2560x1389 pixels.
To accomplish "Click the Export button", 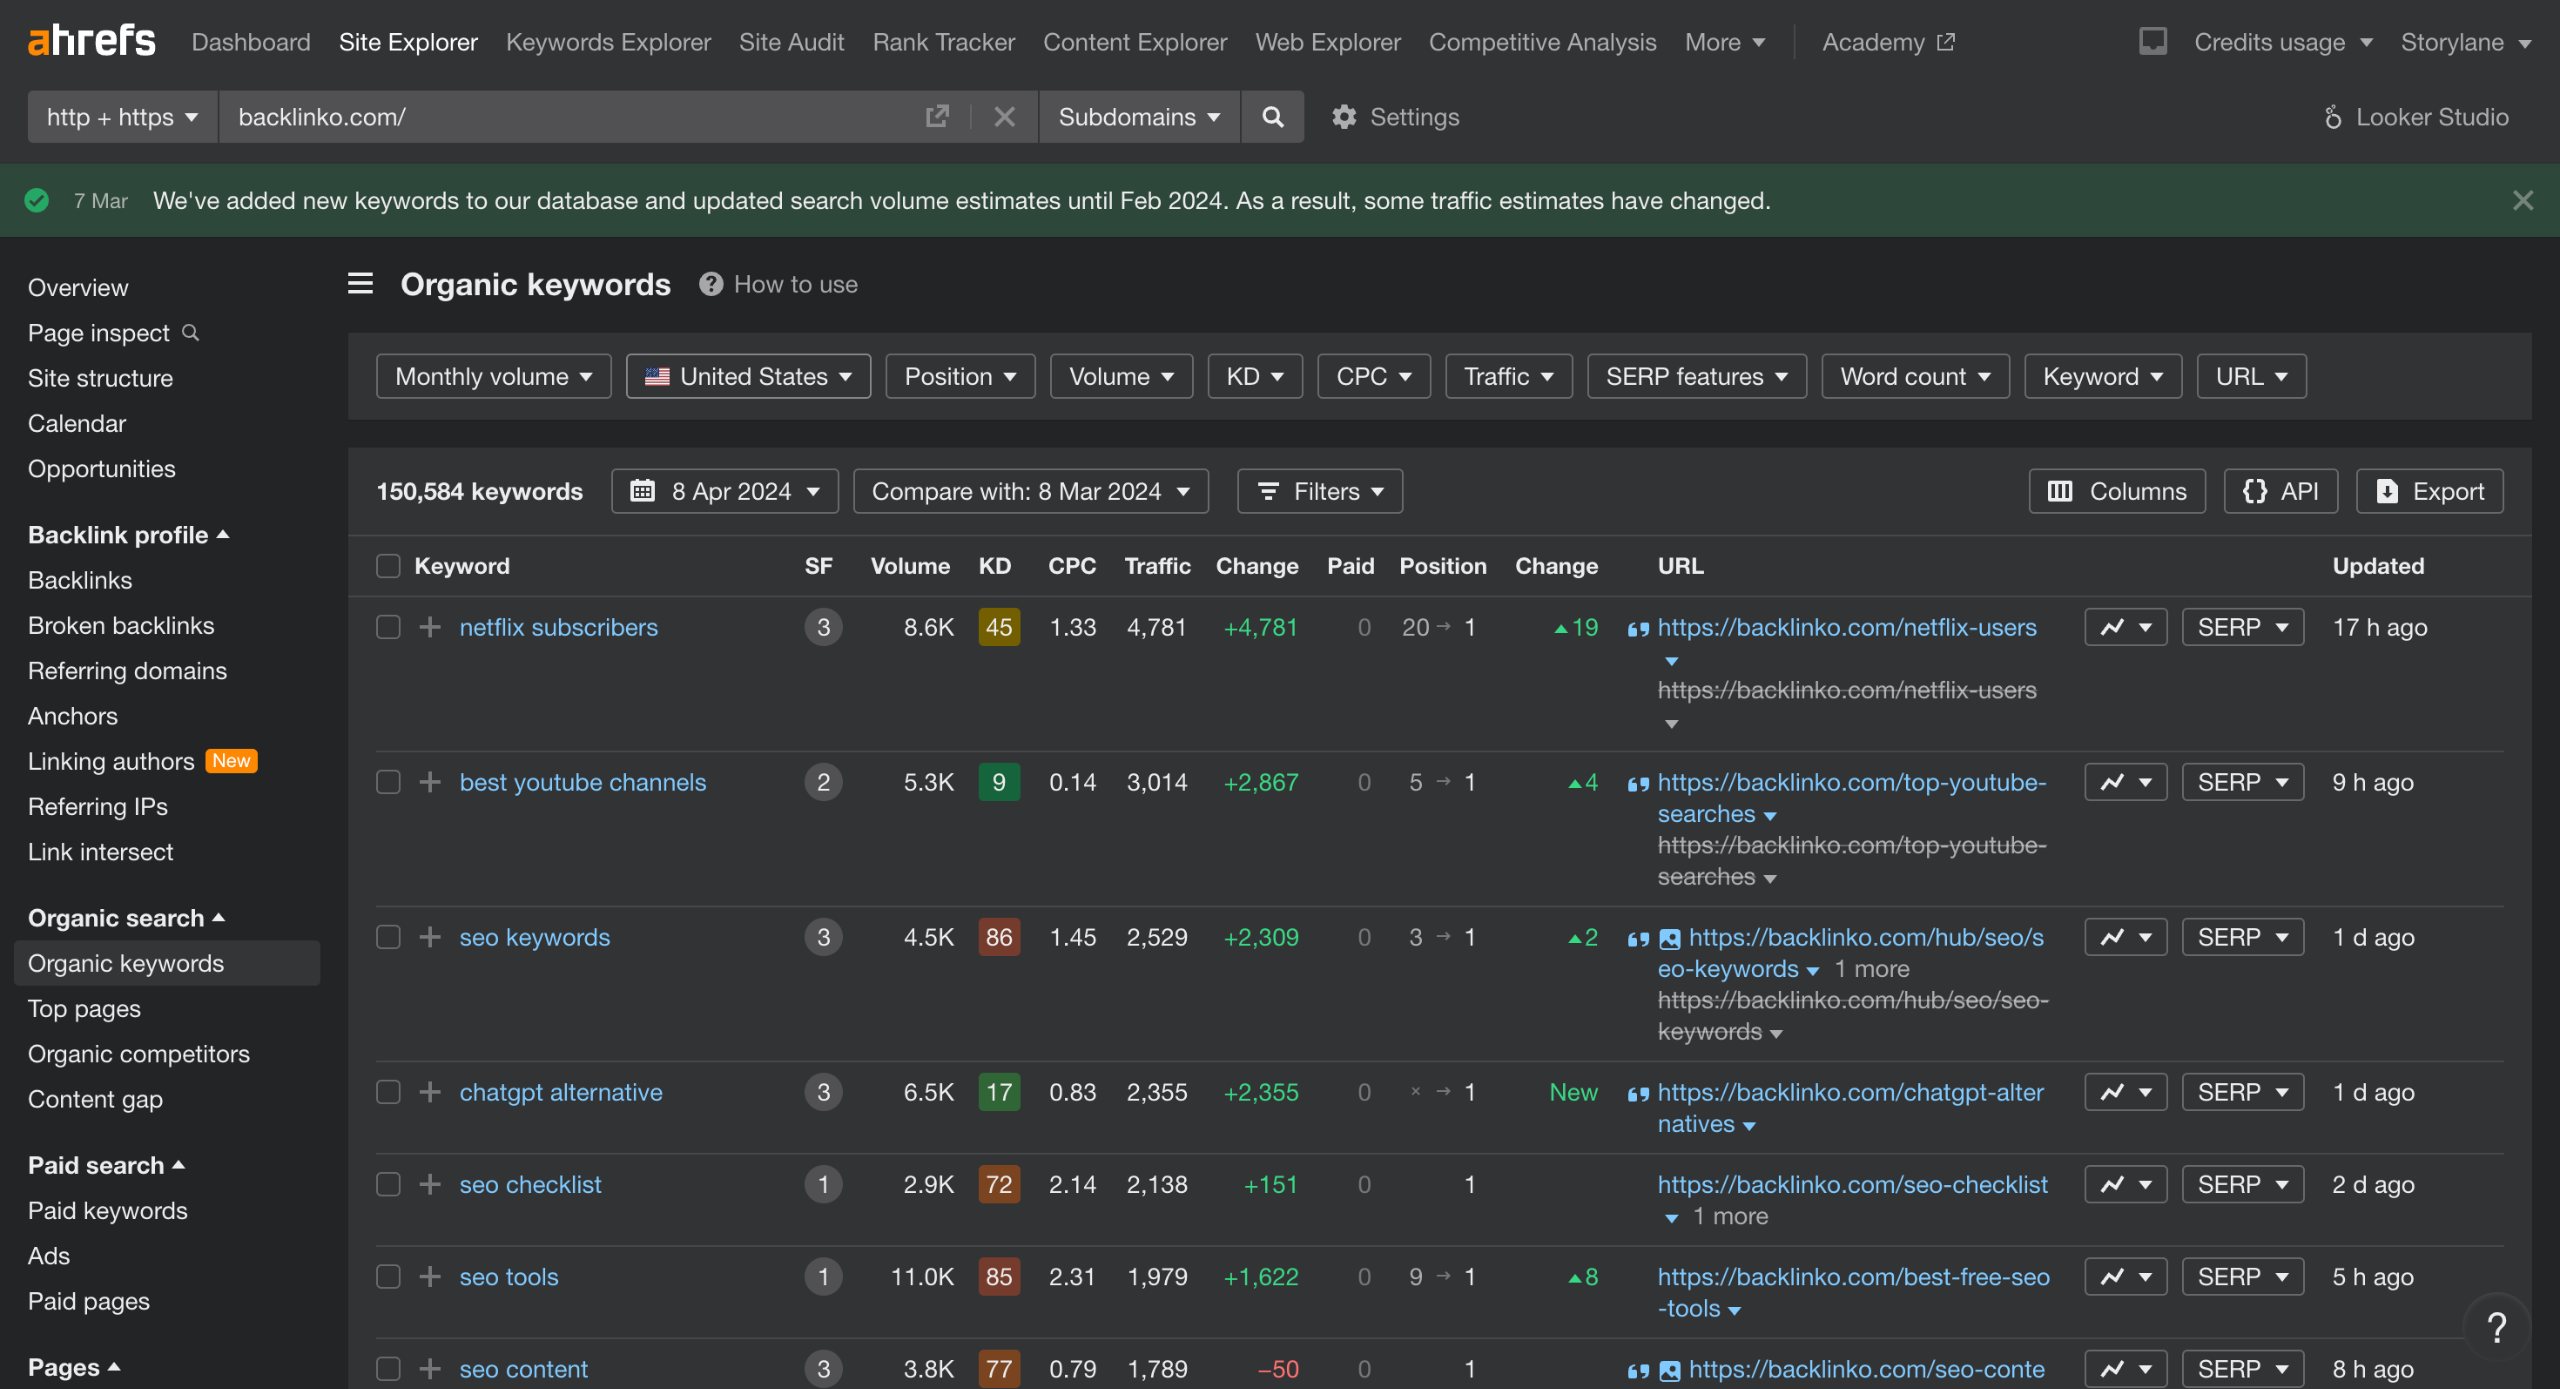I will click(2429, 491).
